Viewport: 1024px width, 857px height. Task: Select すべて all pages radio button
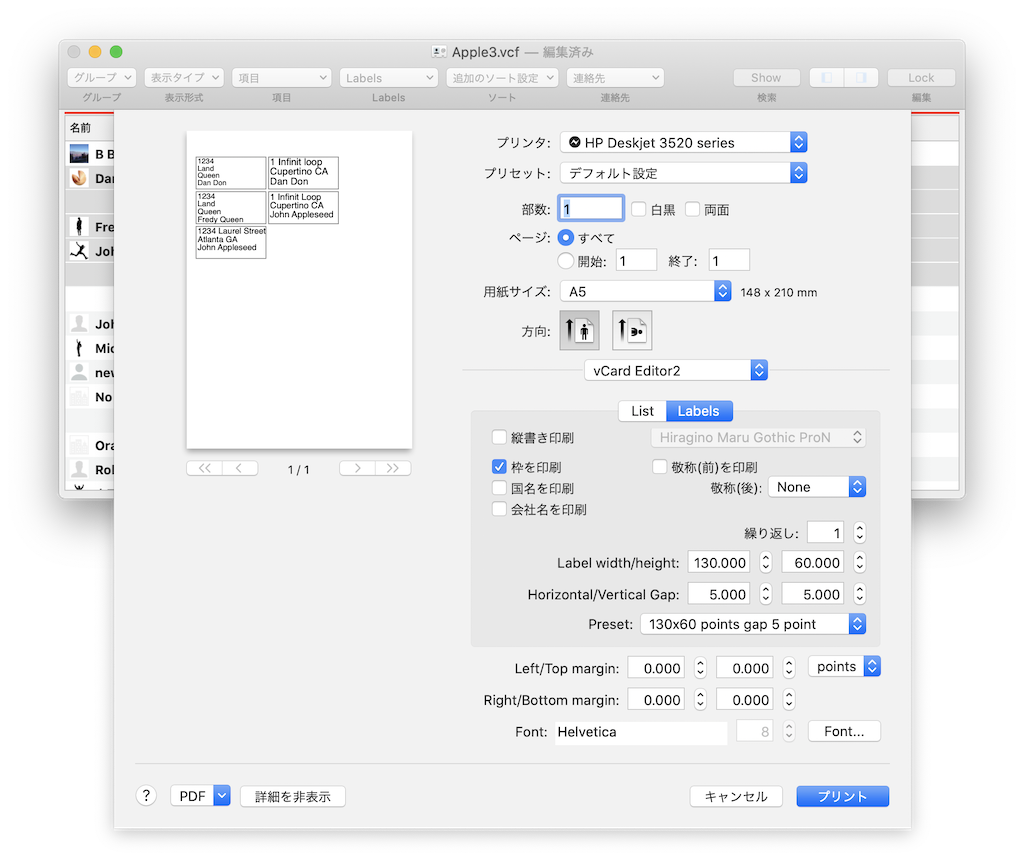pyautogui.click(x=566, y=237)
